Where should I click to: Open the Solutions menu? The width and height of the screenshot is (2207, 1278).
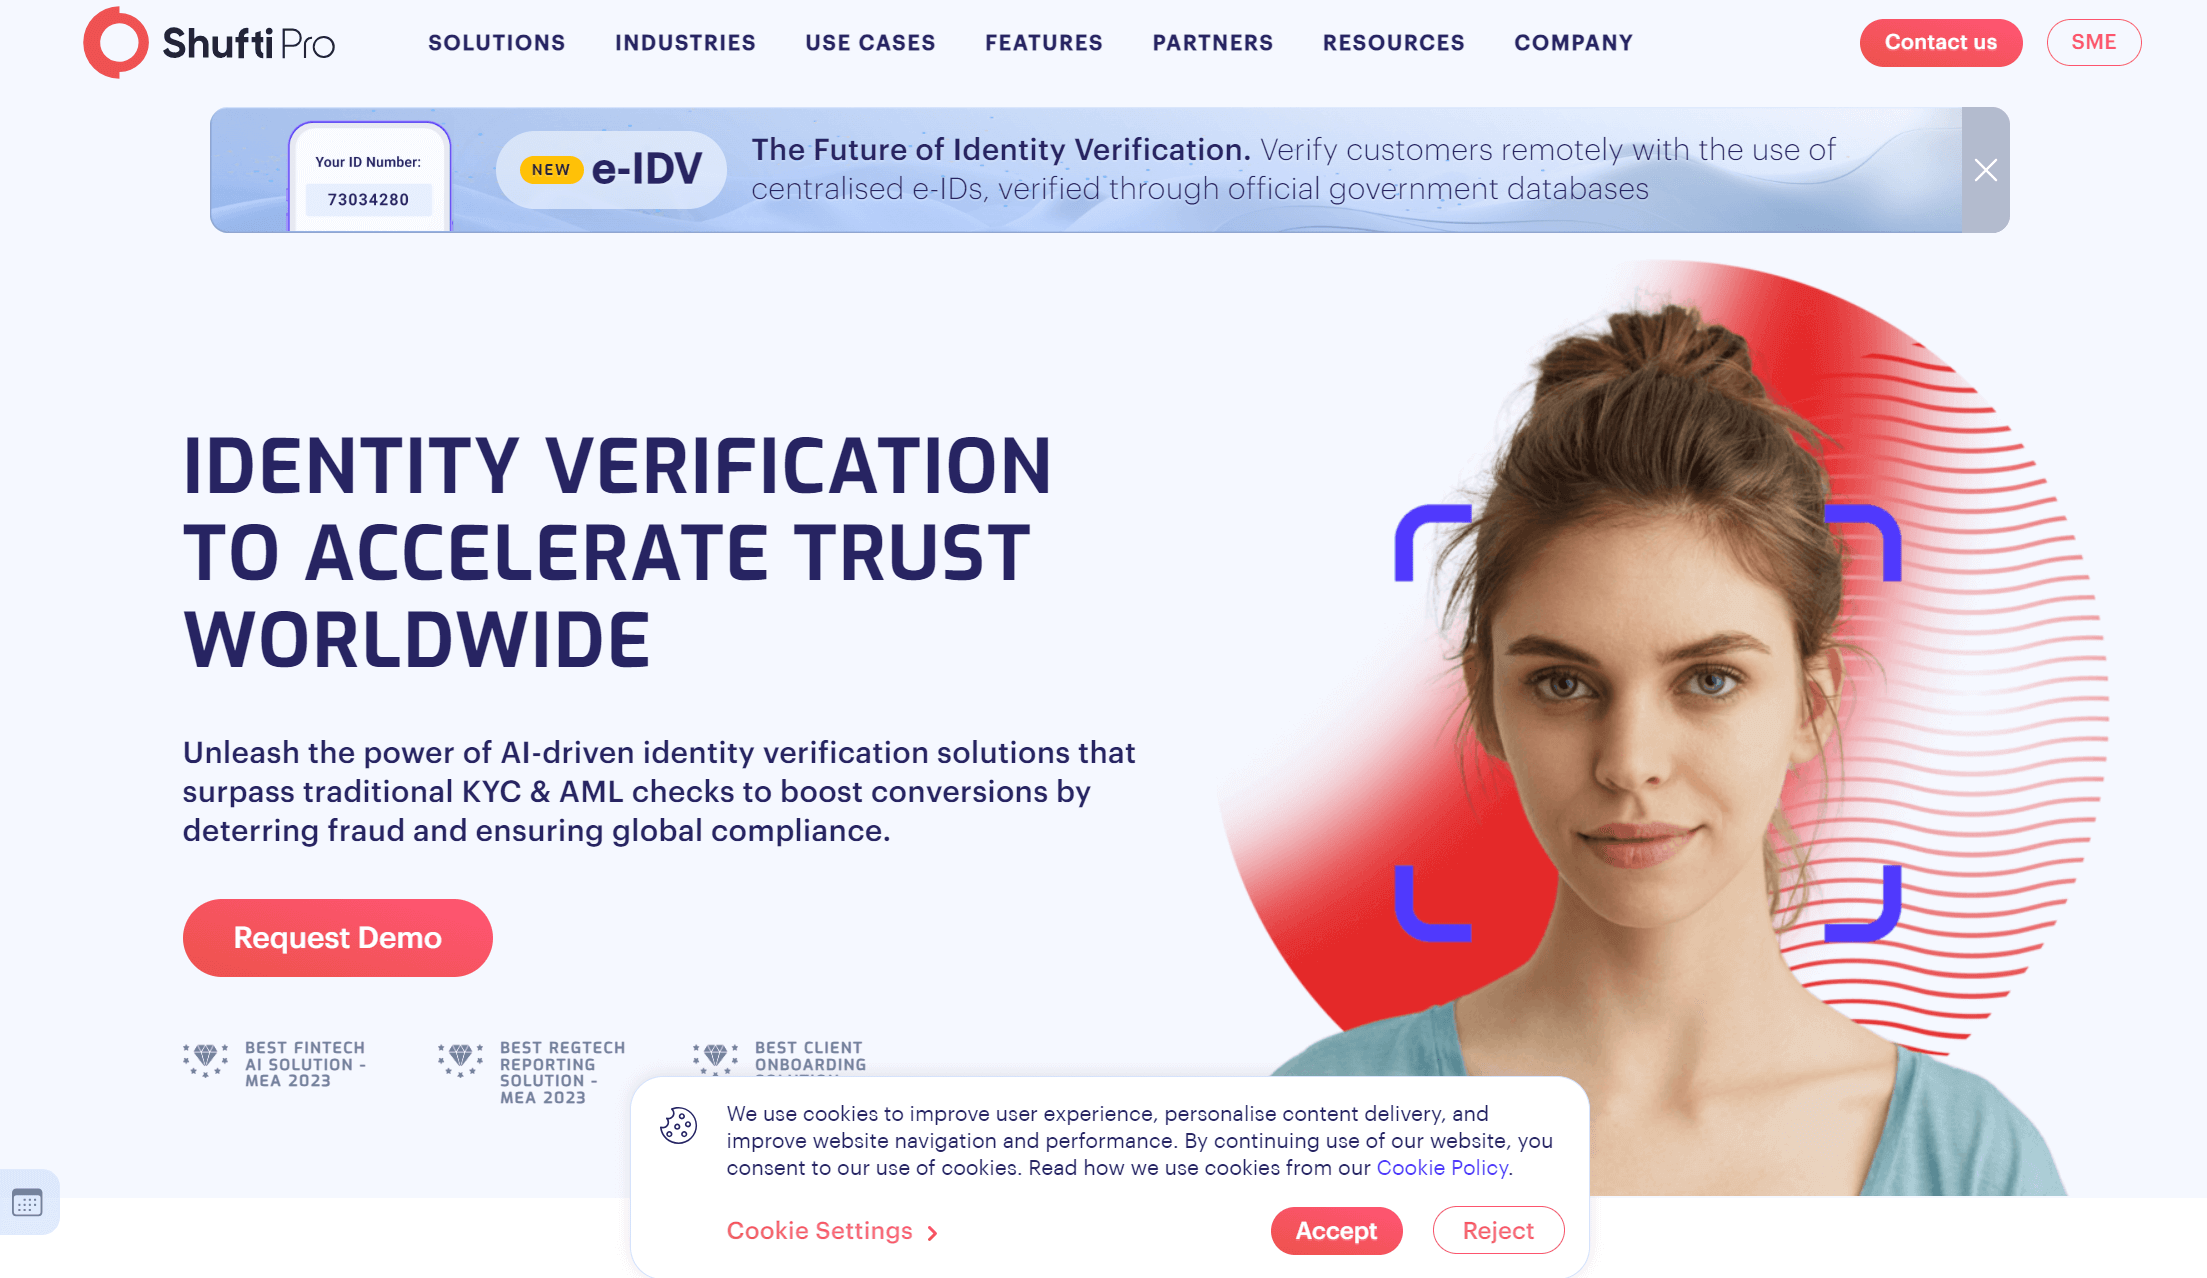pyautogui.click(x=497, y=43)
